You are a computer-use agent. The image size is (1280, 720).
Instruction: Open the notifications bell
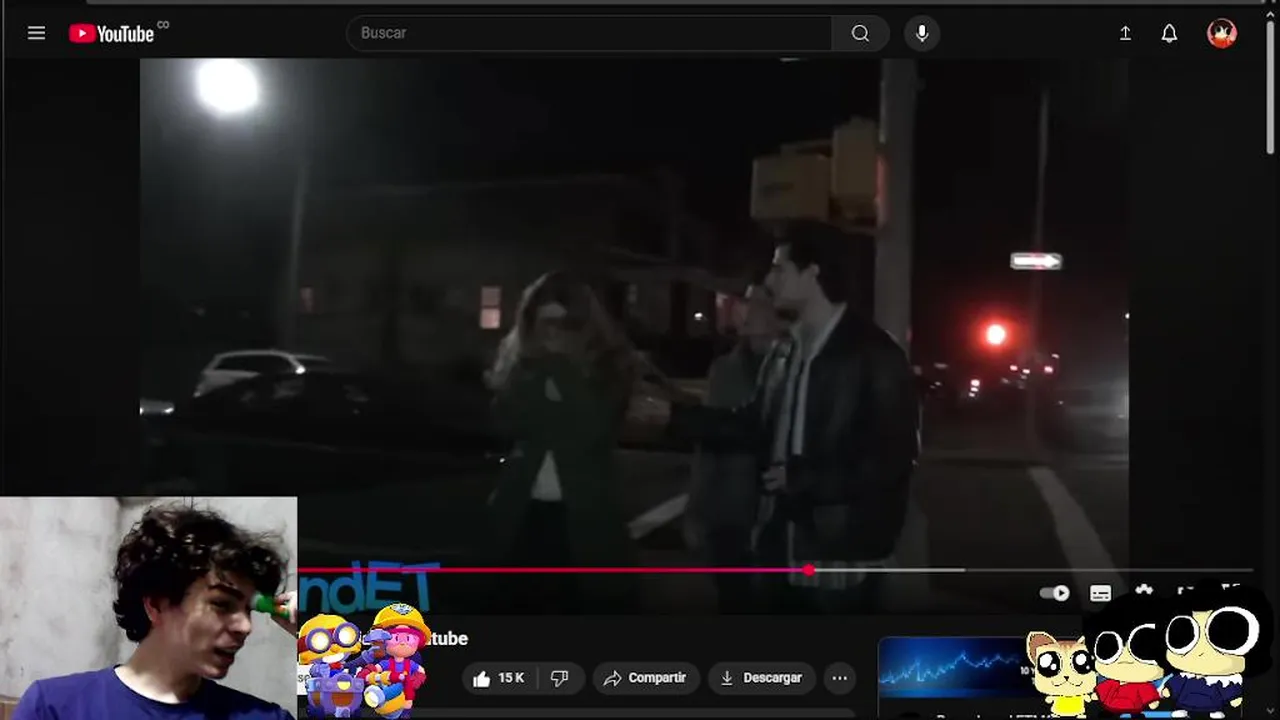coord(1169,33)
